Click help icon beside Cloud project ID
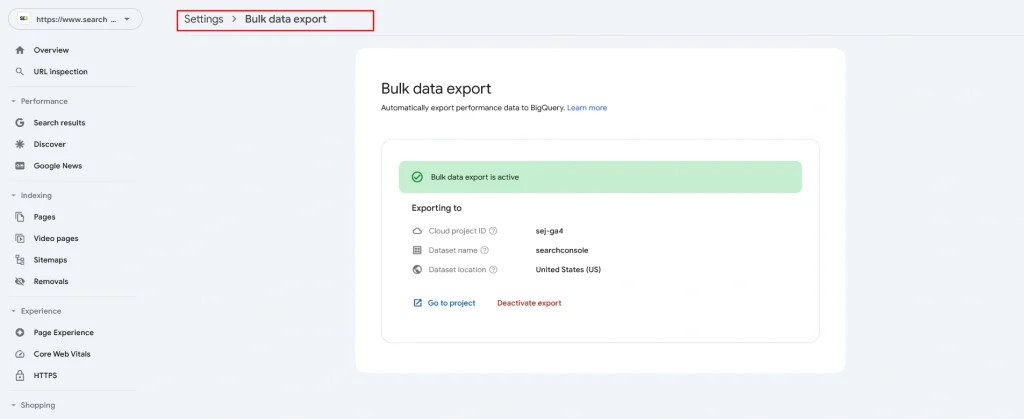This screenshot has width=1024, height=419. [x=493, y=230]
